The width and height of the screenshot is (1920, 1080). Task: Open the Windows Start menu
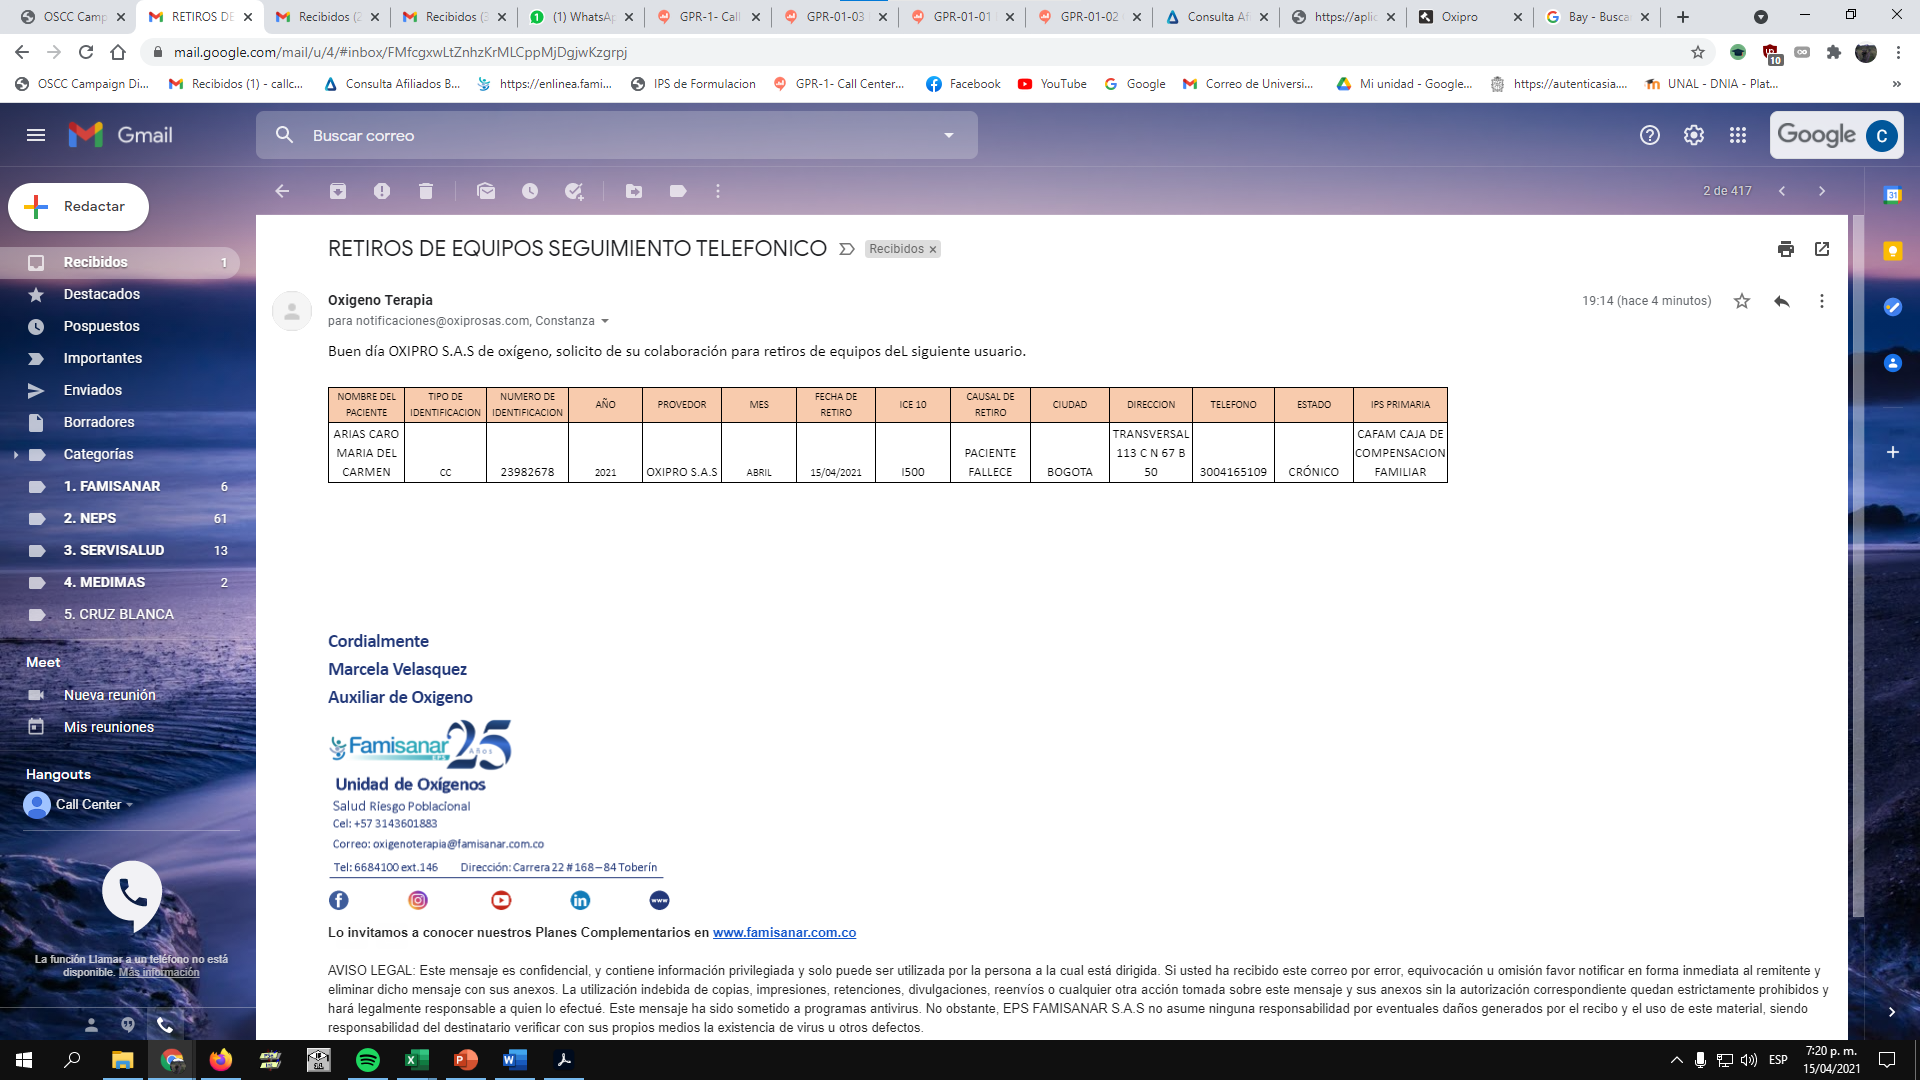point(24,1060)
